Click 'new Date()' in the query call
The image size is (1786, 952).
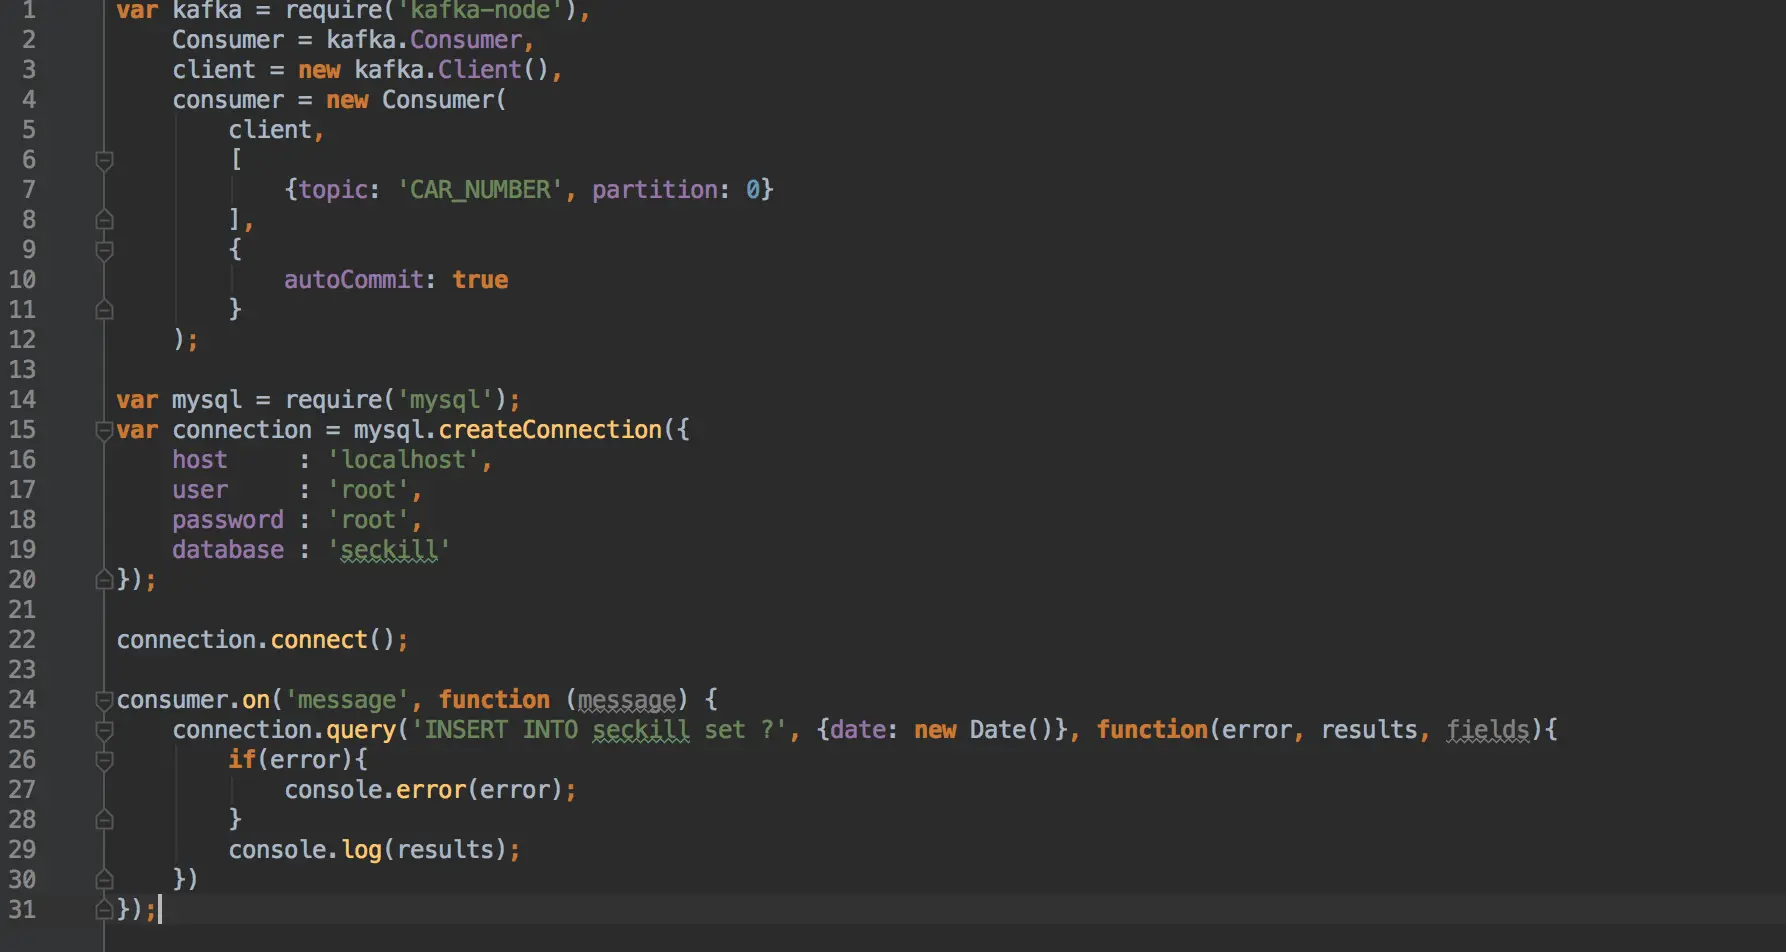tap(984, 730)
